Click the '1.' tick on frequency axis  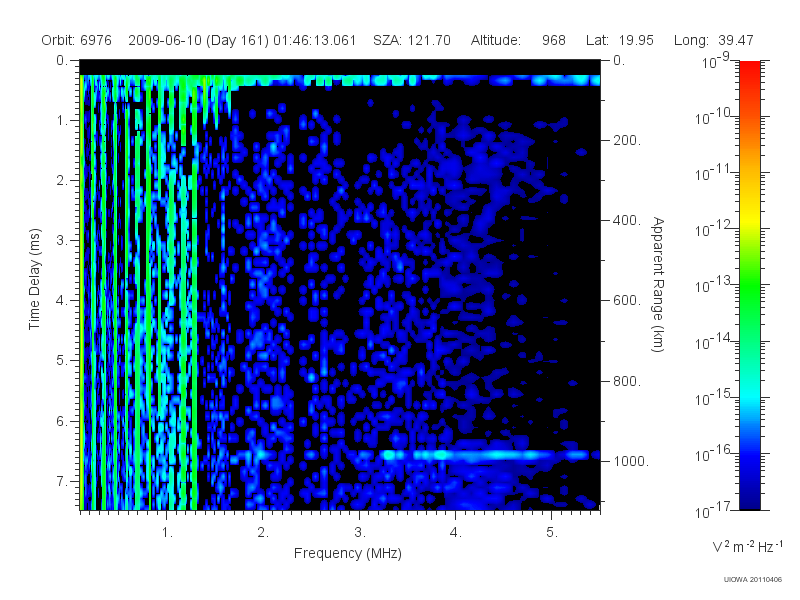[x=167, y=532]
